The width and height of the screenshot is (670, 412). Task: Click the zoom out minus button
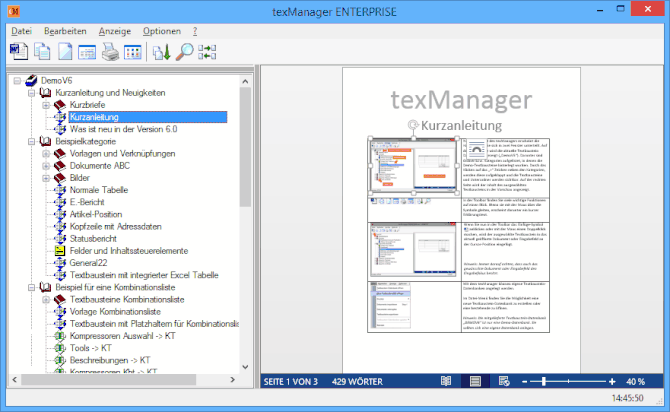coord(525,382)
